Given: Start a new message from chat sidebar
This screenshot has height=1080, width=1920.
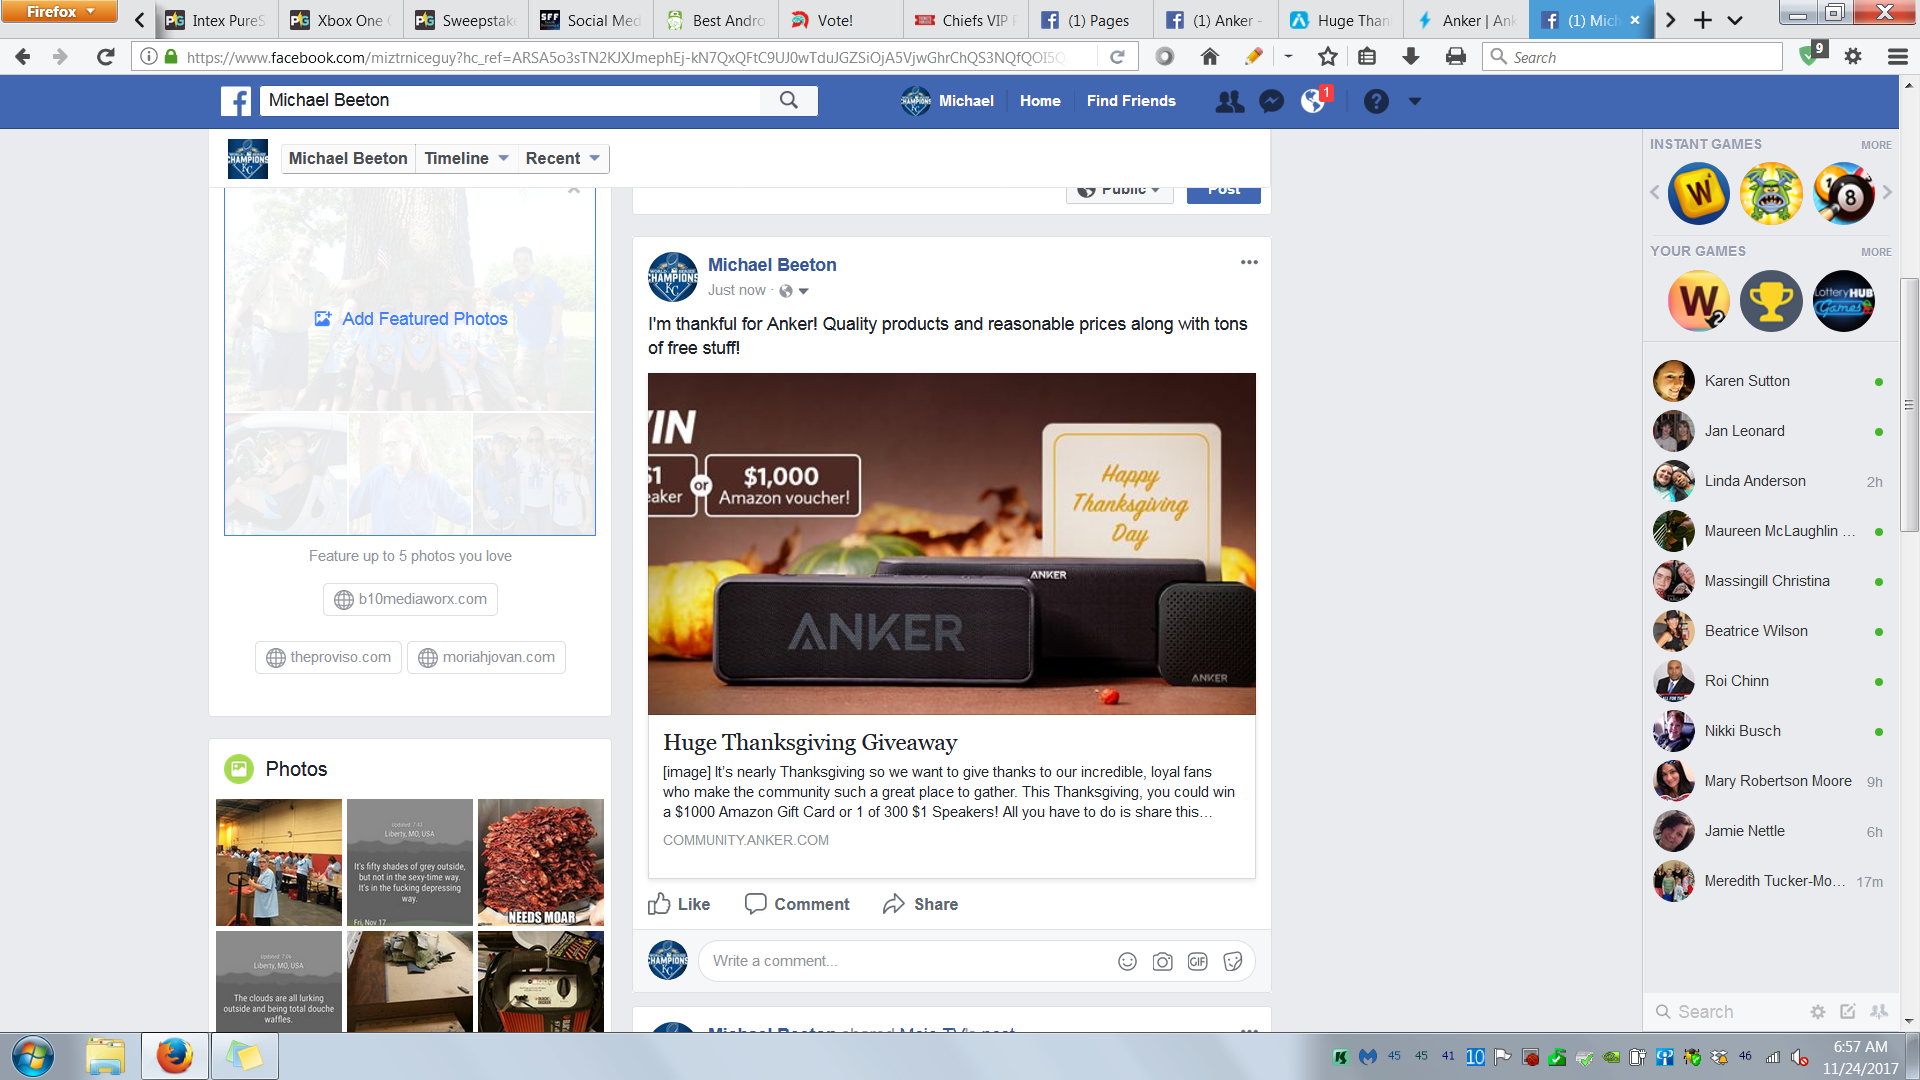Looking at the screenshot, I should (x=1848, y=1012).
